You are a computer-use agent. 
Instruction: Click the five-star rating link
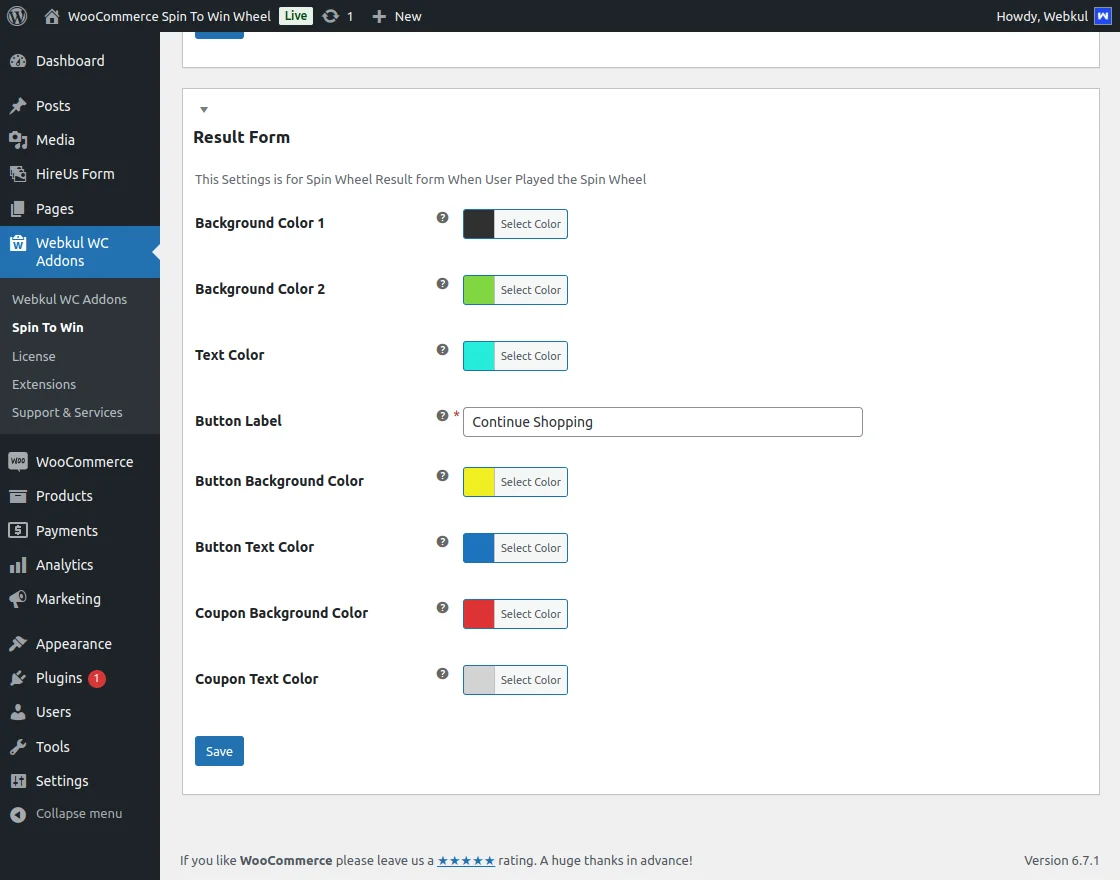click(x=466, y=860)
